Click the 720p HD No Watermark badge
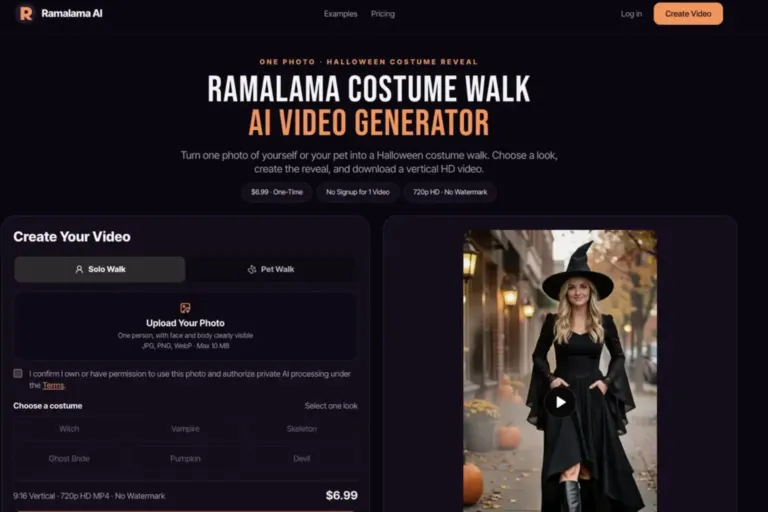This screenshot has width=768, height=512. 450,192
